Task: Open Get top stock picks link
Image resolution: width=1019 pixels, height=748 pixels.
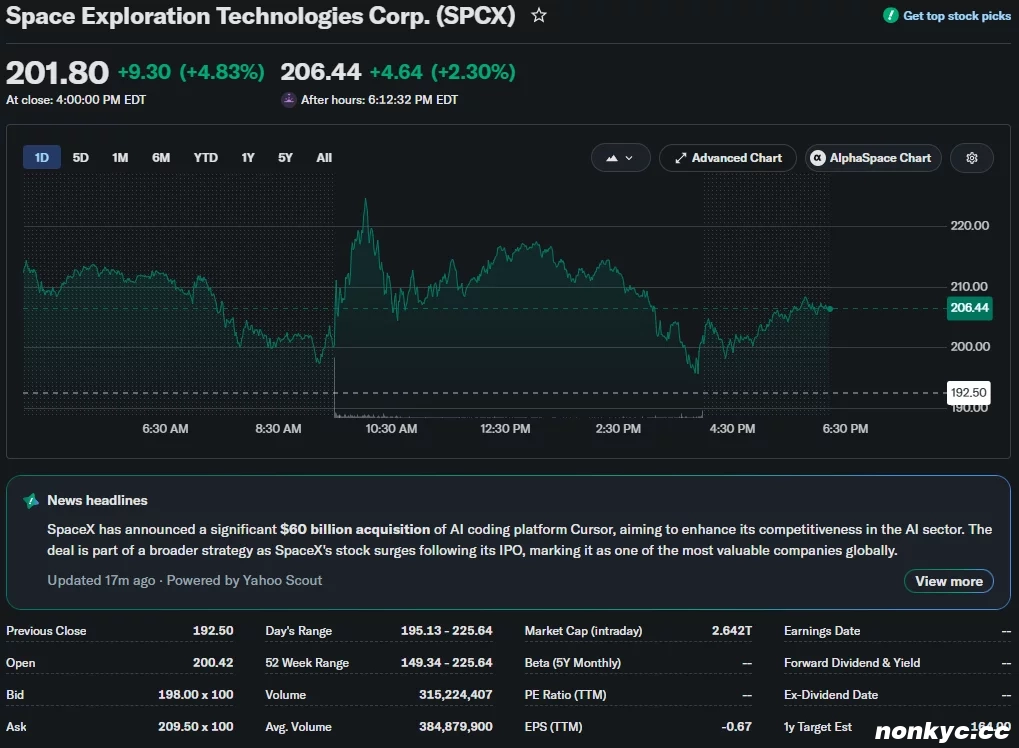Action: point(957,16)
